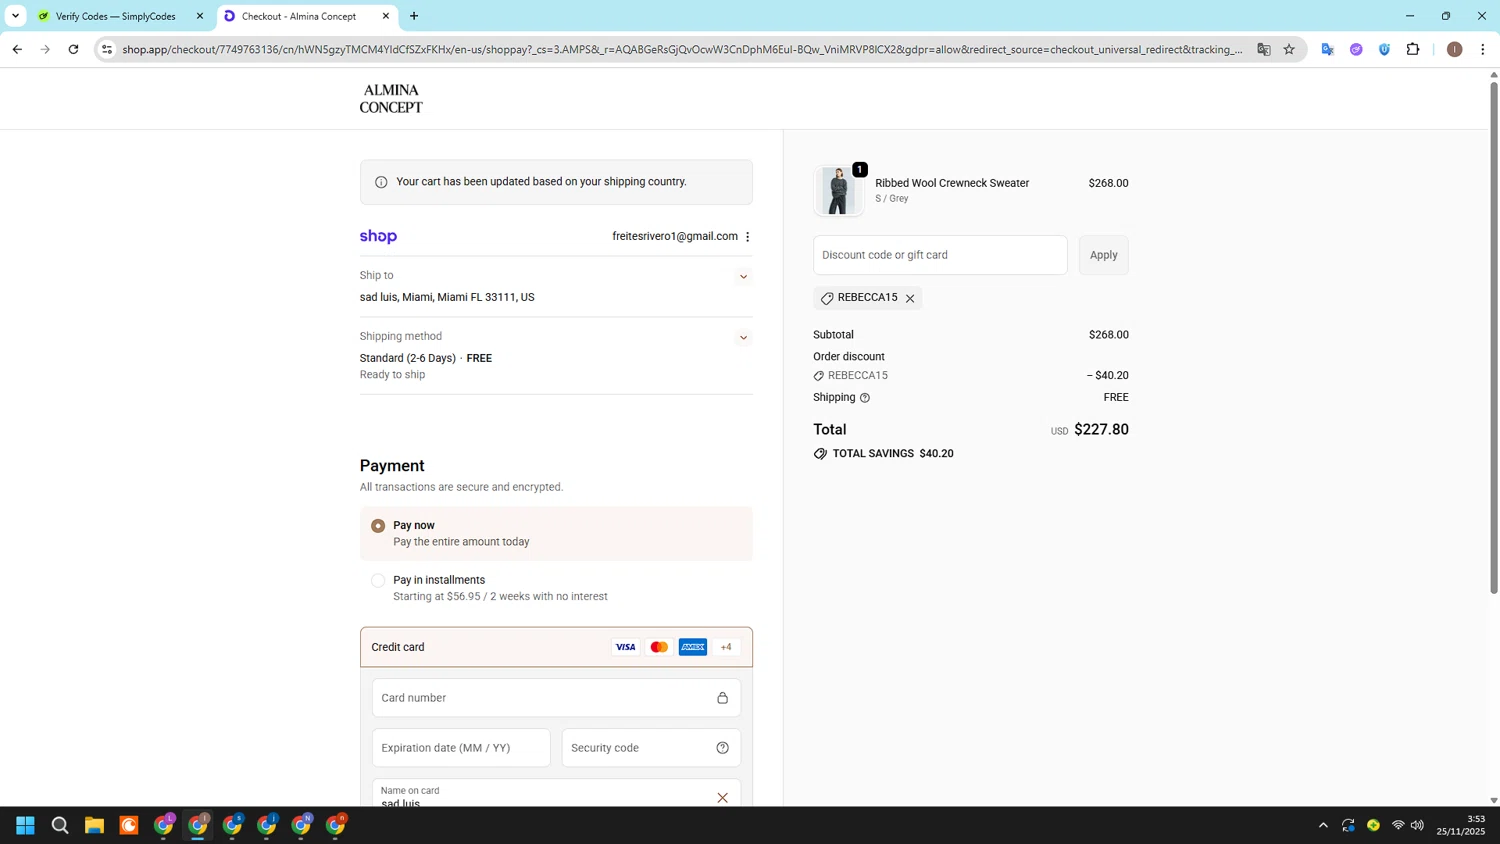Screen dimensions: 1500x844
Task: Click the Card number field
Action: pos(556,698)
